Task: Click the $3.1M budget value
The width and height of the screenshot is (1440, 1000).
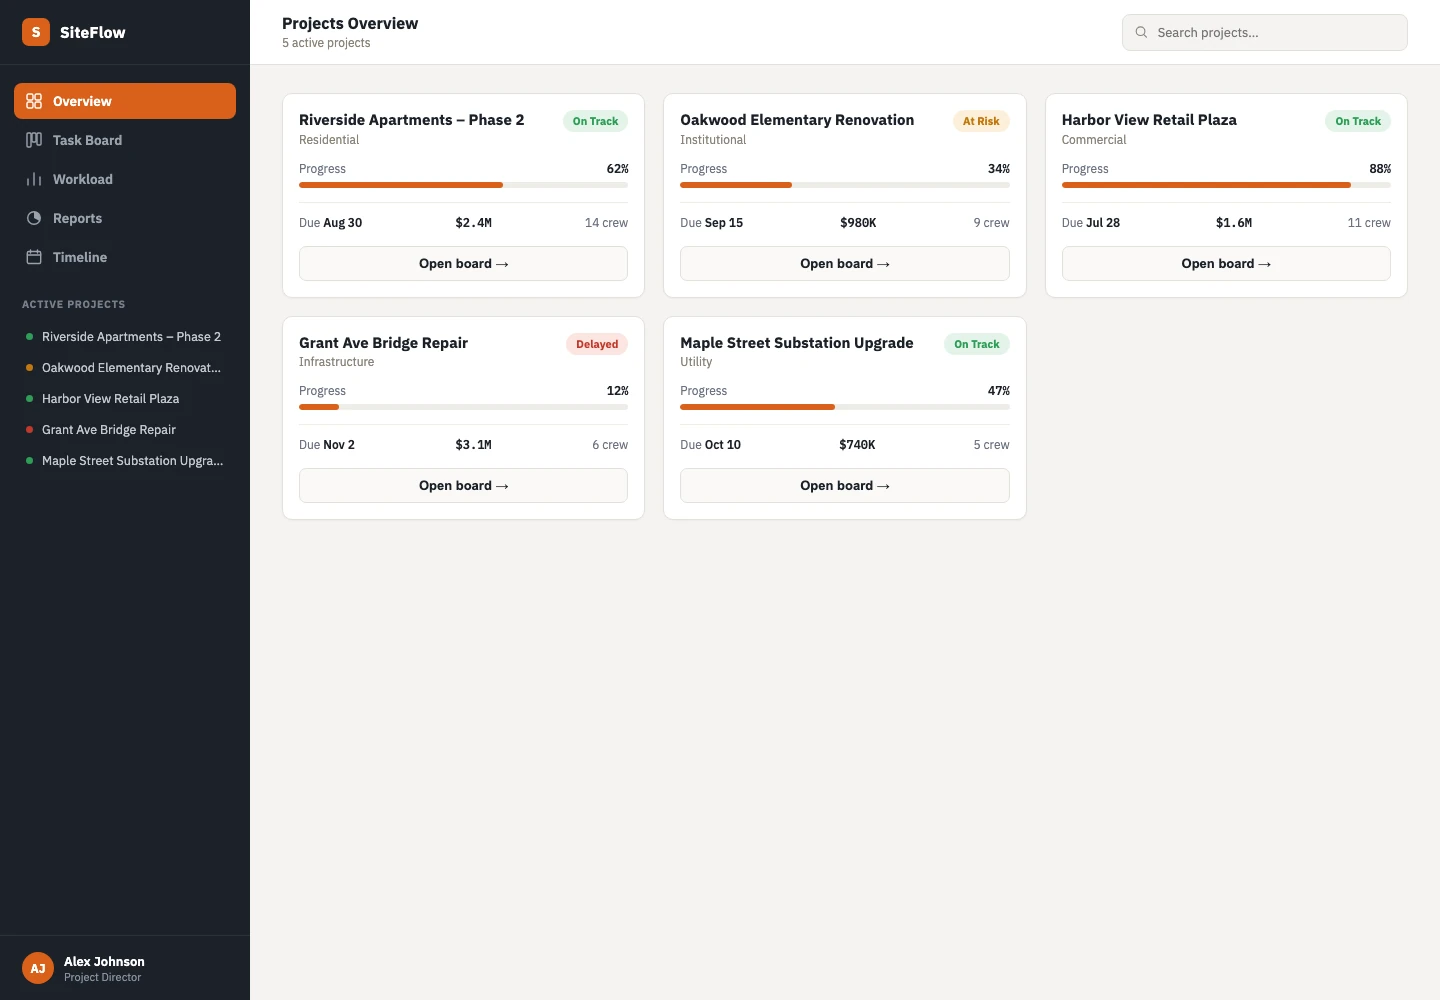Action: [473, 445]
